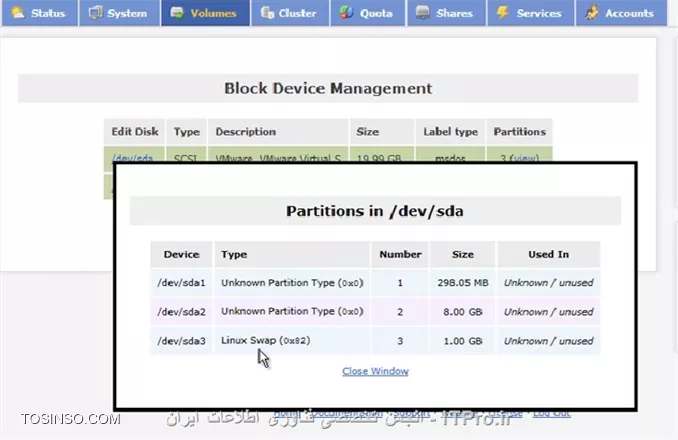Open the Quota tab
678x440 pixels.
(x=368, y=13)
